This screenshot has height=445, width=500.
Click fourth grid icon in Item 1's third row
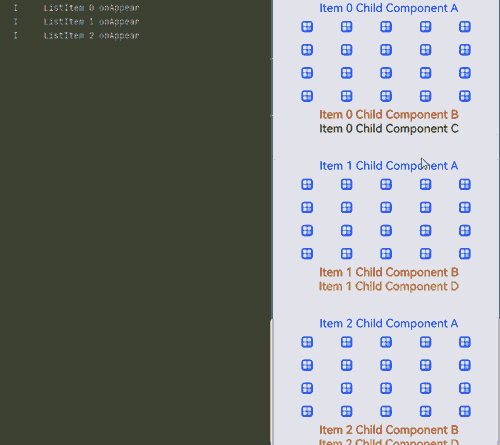[x=425, y=231]
